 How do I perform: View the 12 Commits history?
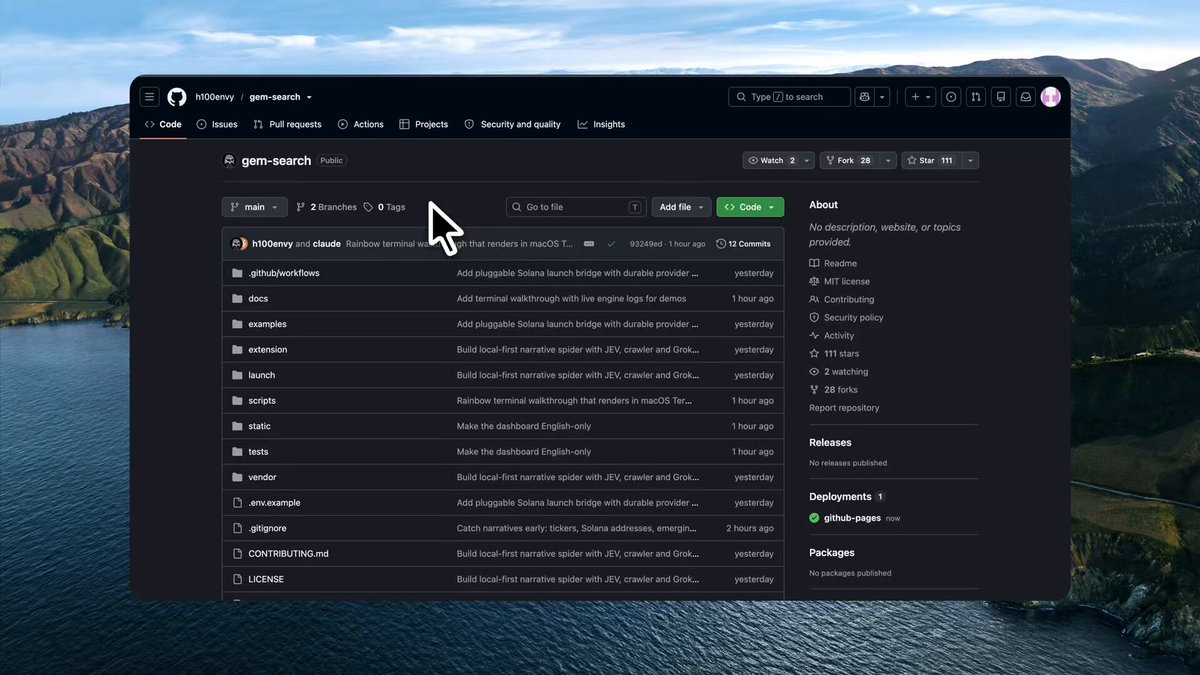(x=744, y=244)
